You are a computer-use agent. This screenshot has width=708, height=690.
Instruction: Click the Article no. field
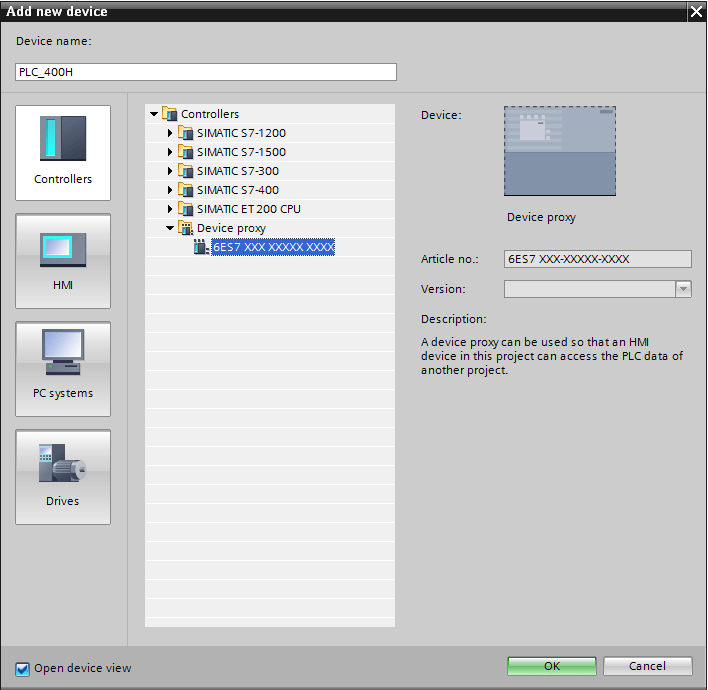(x=597, y=259)
